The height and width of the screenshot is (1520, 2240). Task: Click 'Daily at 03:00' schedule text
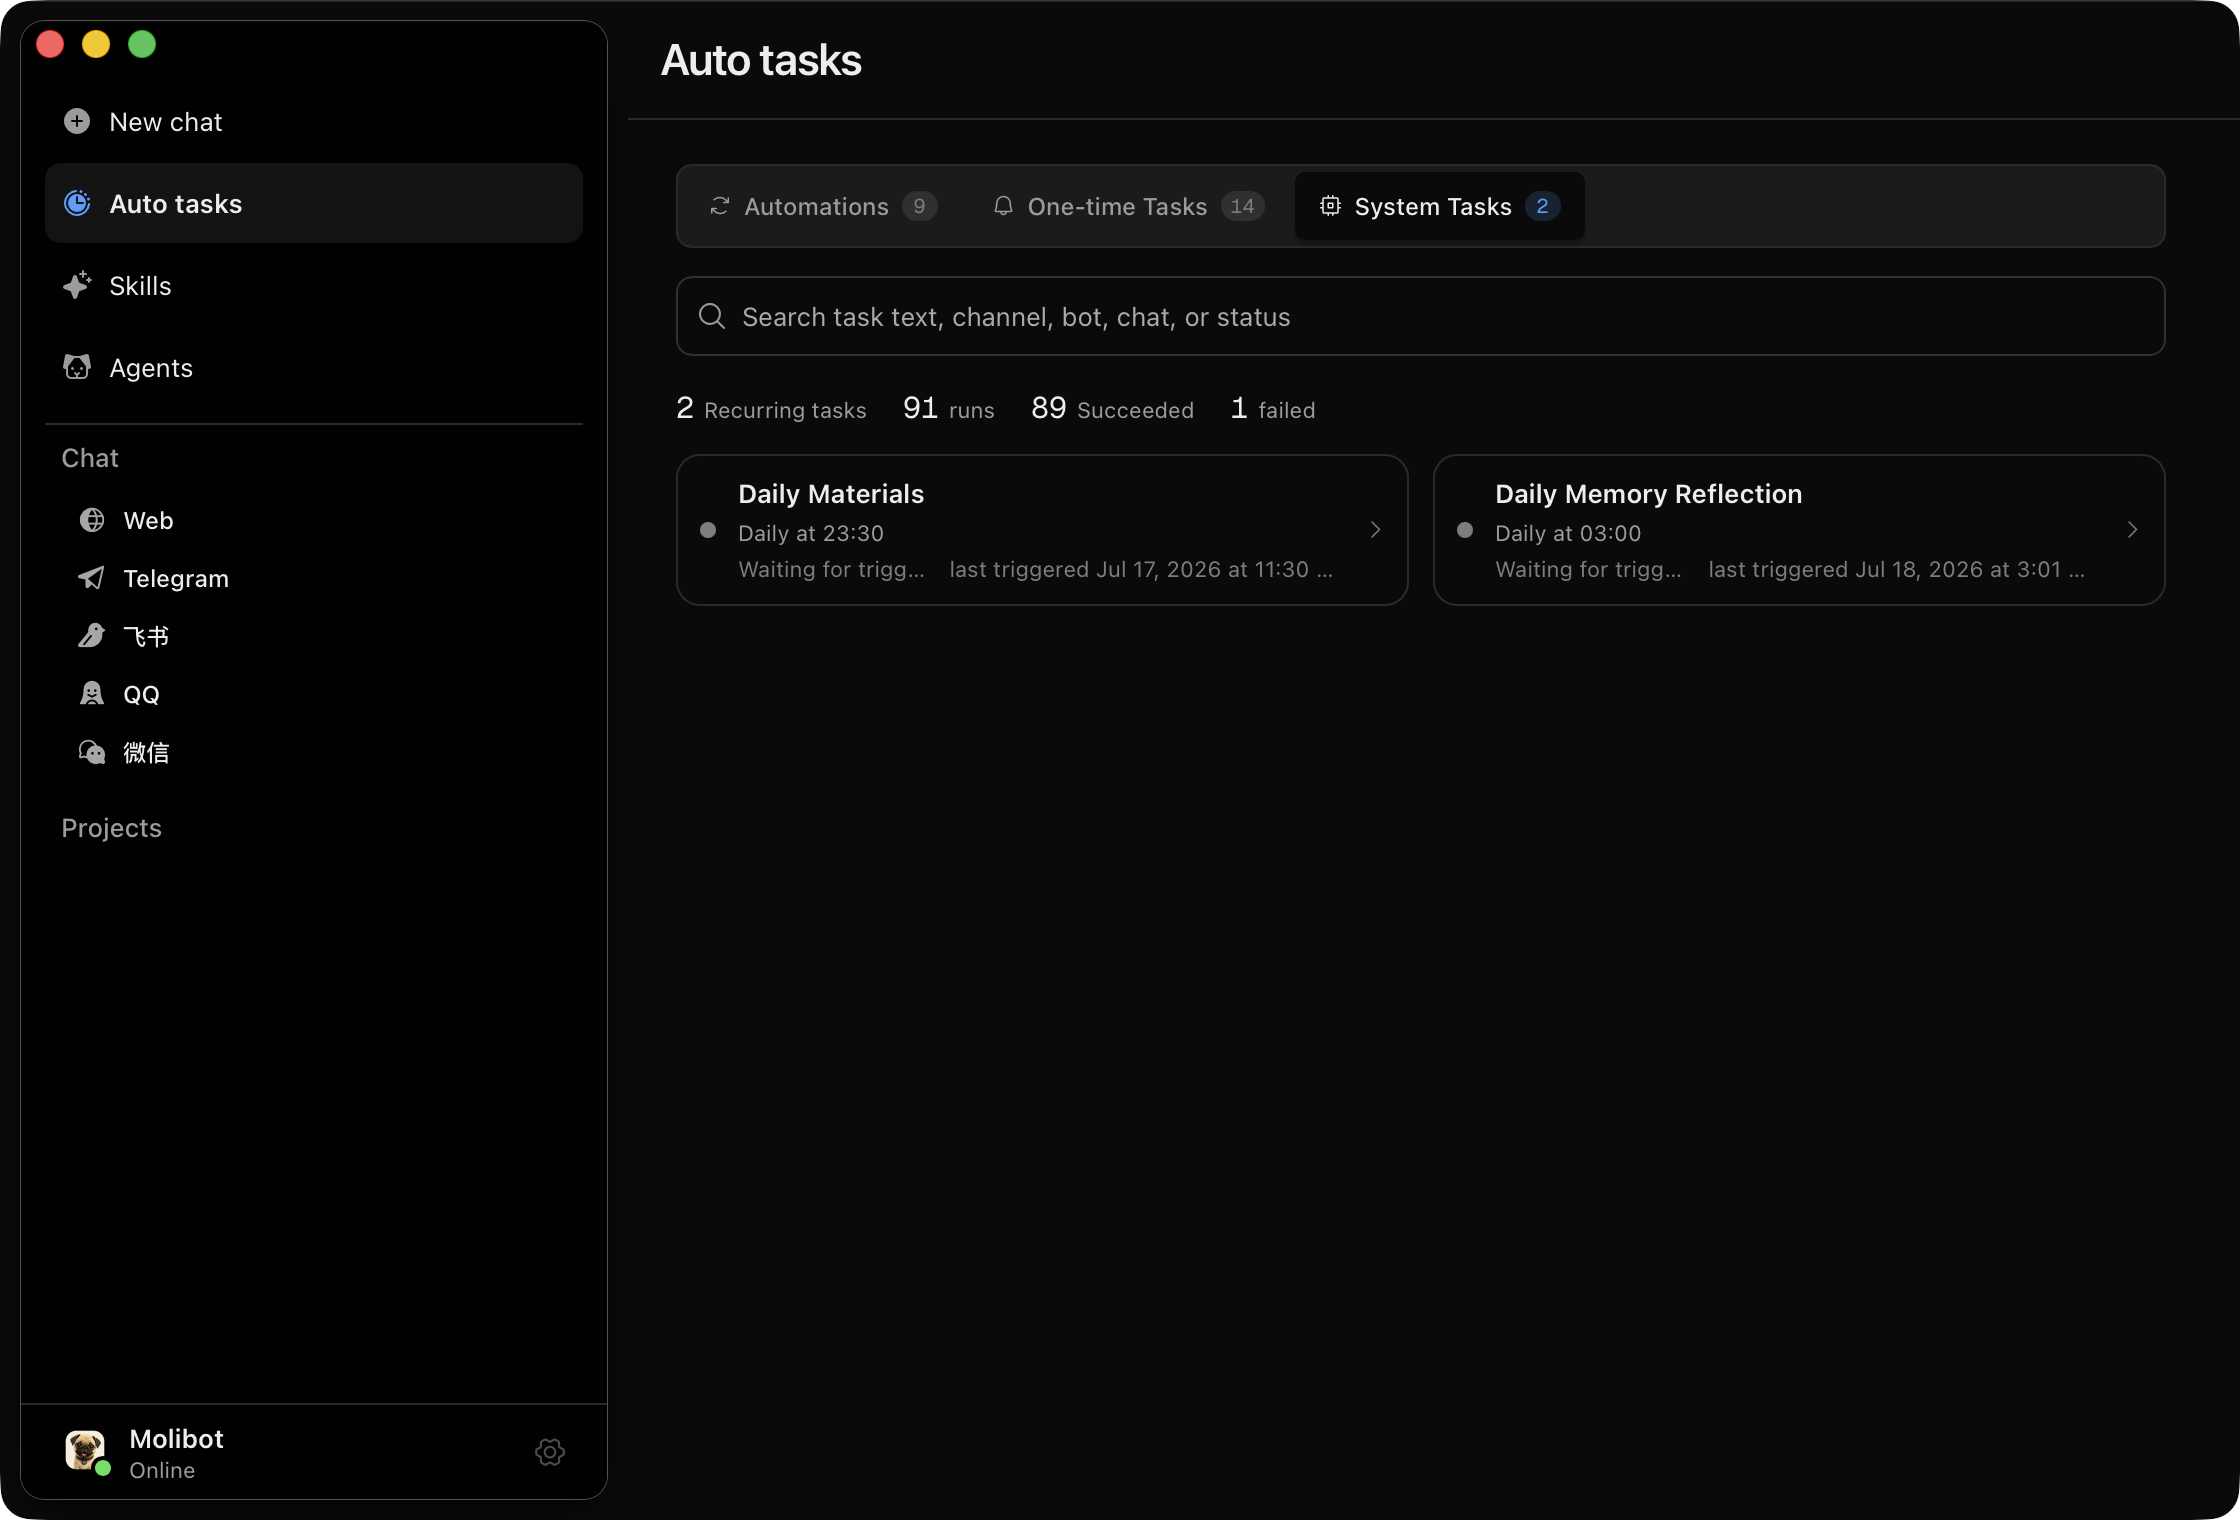(1568, 533)
